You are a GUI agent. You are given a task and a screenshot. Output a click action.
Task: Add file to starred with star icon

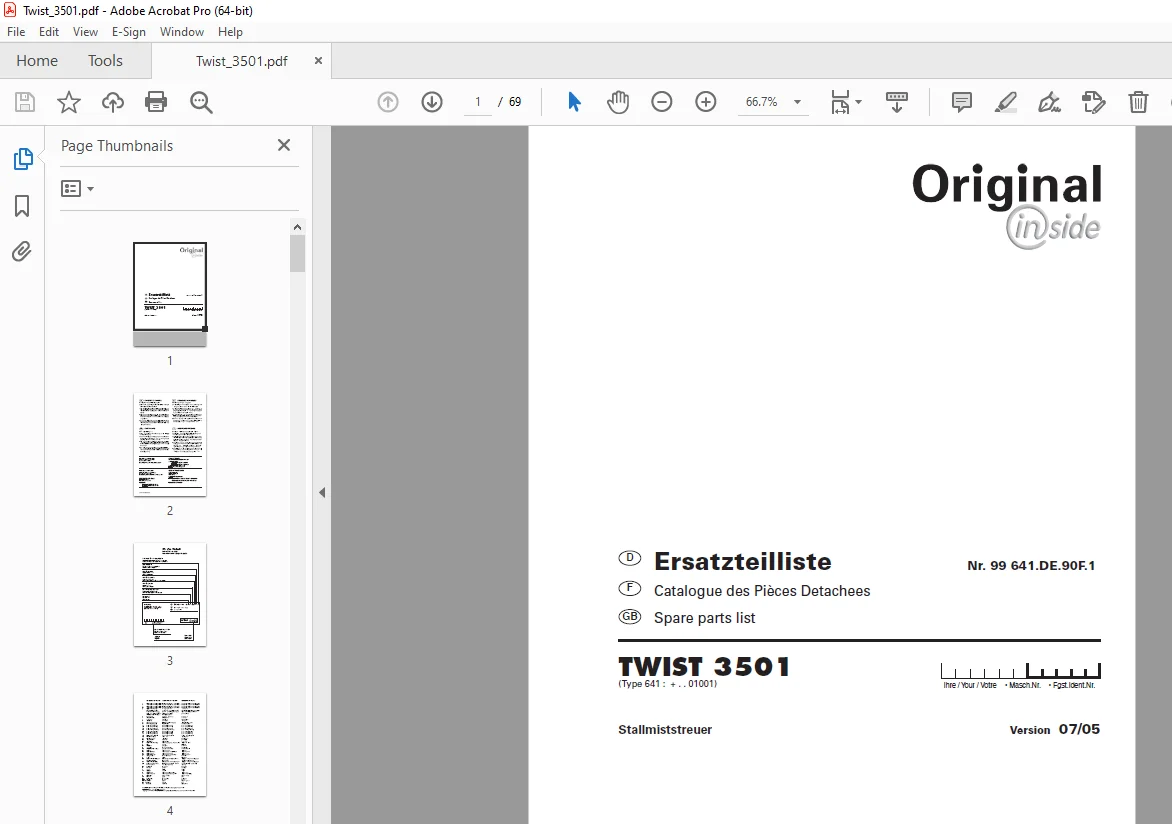(69, 102)
